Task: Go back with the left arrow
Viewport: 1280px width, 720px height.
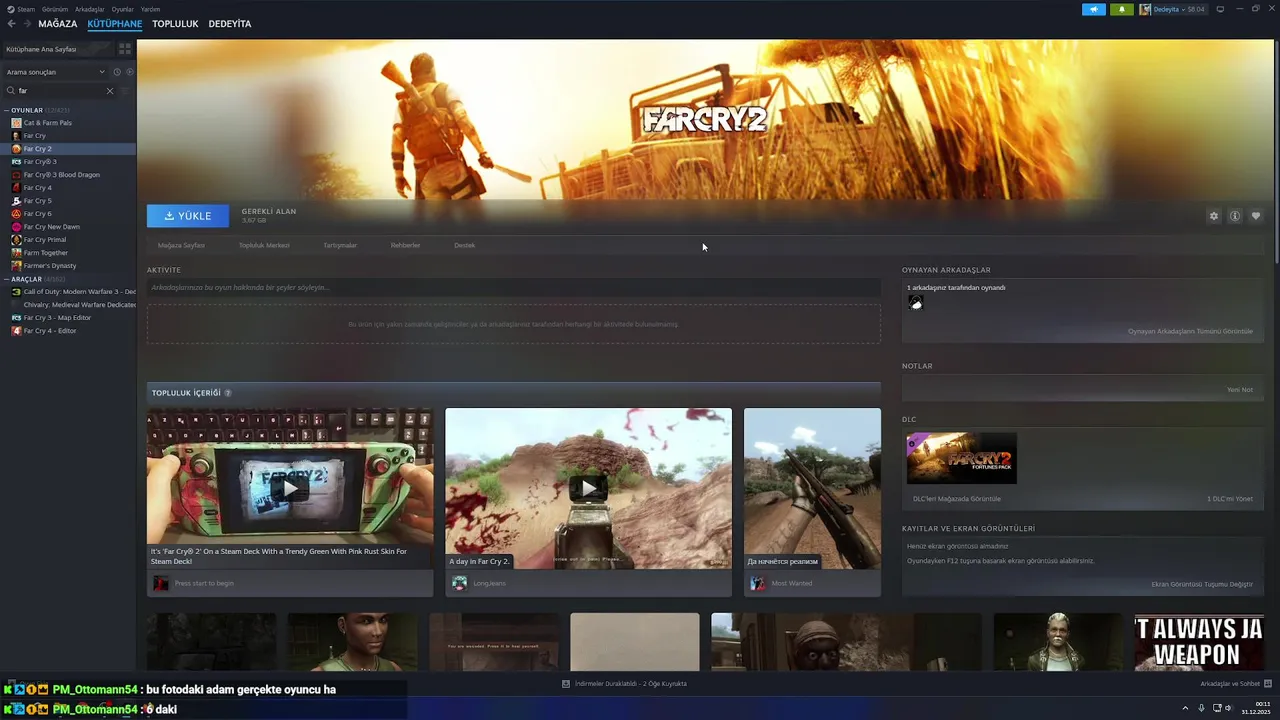Action: [x=12, y=24]
